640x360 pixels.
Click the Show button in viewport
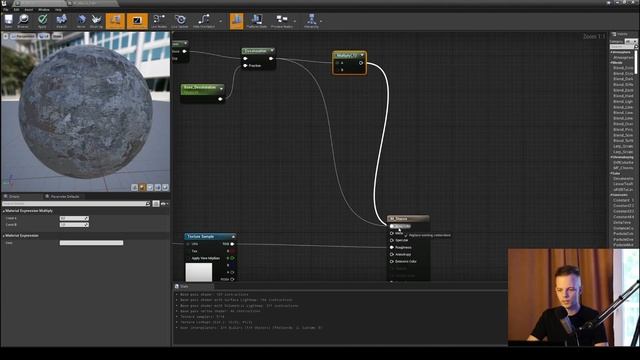coord(57,36)
